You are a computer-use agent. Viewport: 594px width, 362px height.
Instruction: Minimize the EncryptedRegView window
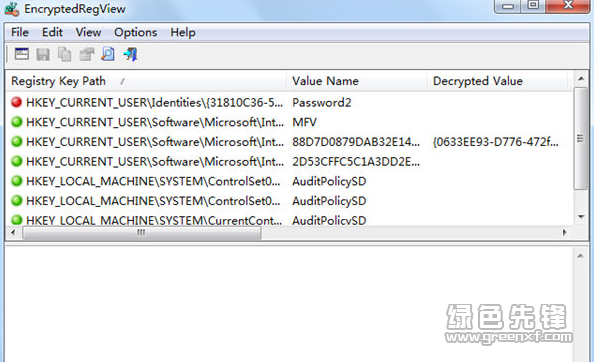tap(508, 6)
